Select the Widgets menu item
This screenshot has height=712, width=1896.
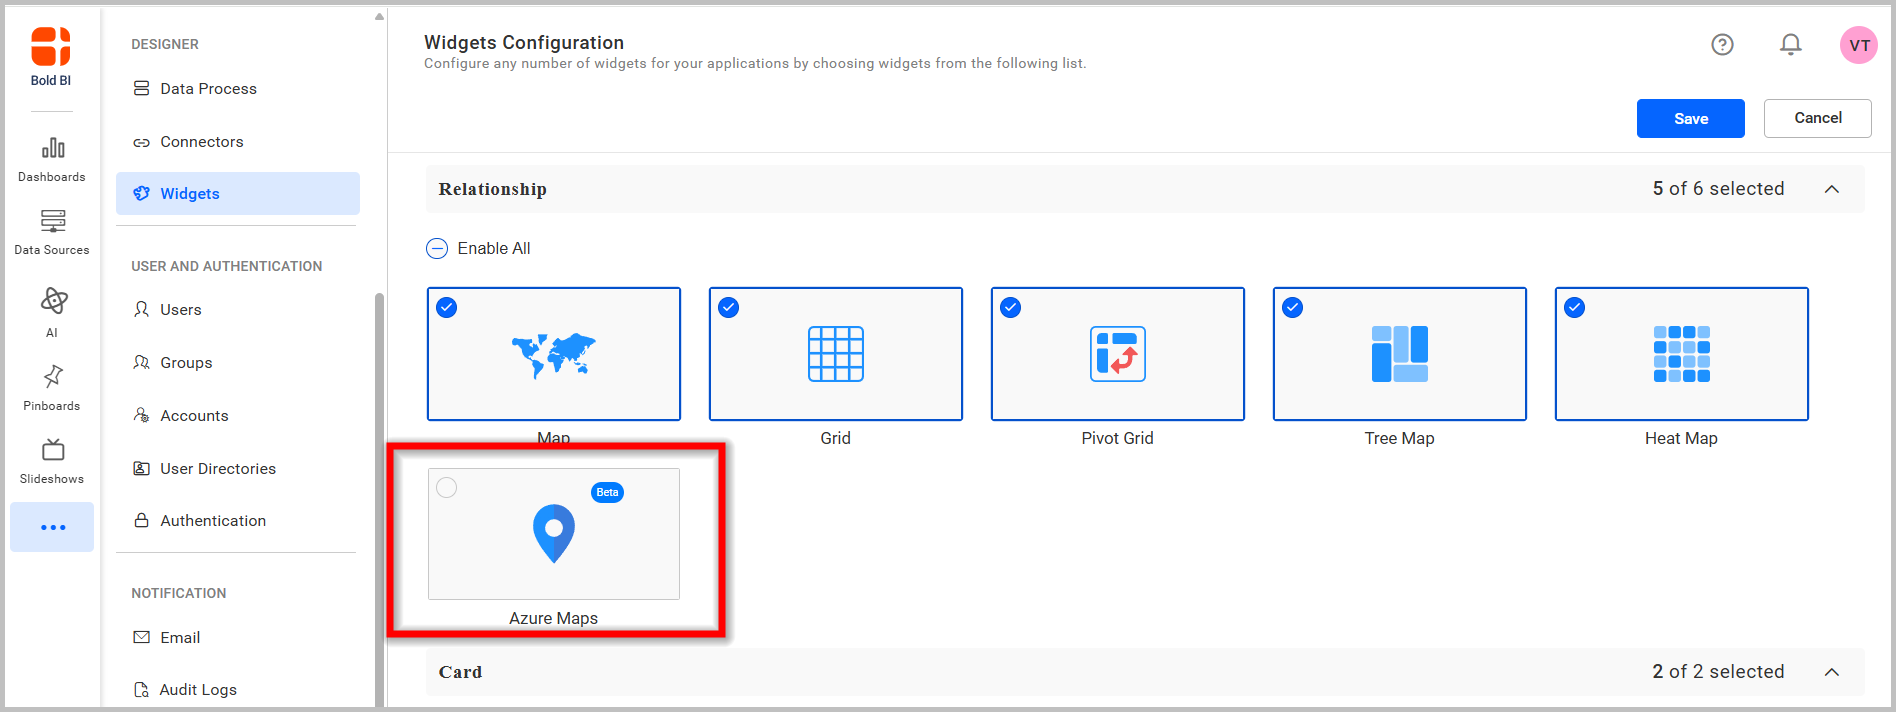click(x=238, y=193)
